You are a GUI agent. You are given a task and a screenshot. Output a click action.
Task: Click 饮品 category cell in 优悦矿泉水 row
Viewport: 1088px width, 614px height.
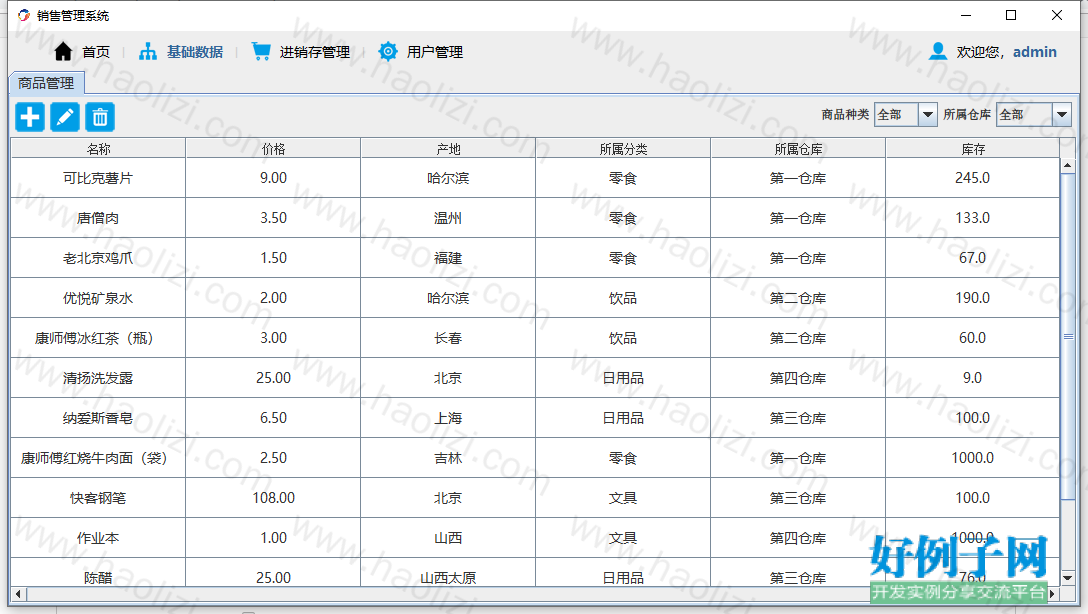pos(623,298)
